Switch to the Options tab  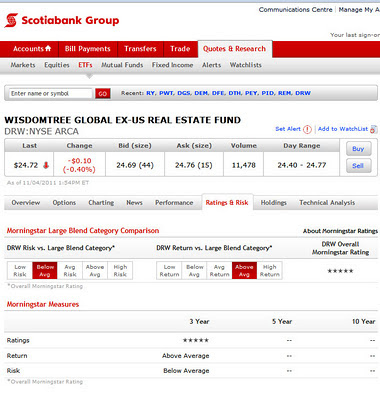click(64, 203)
